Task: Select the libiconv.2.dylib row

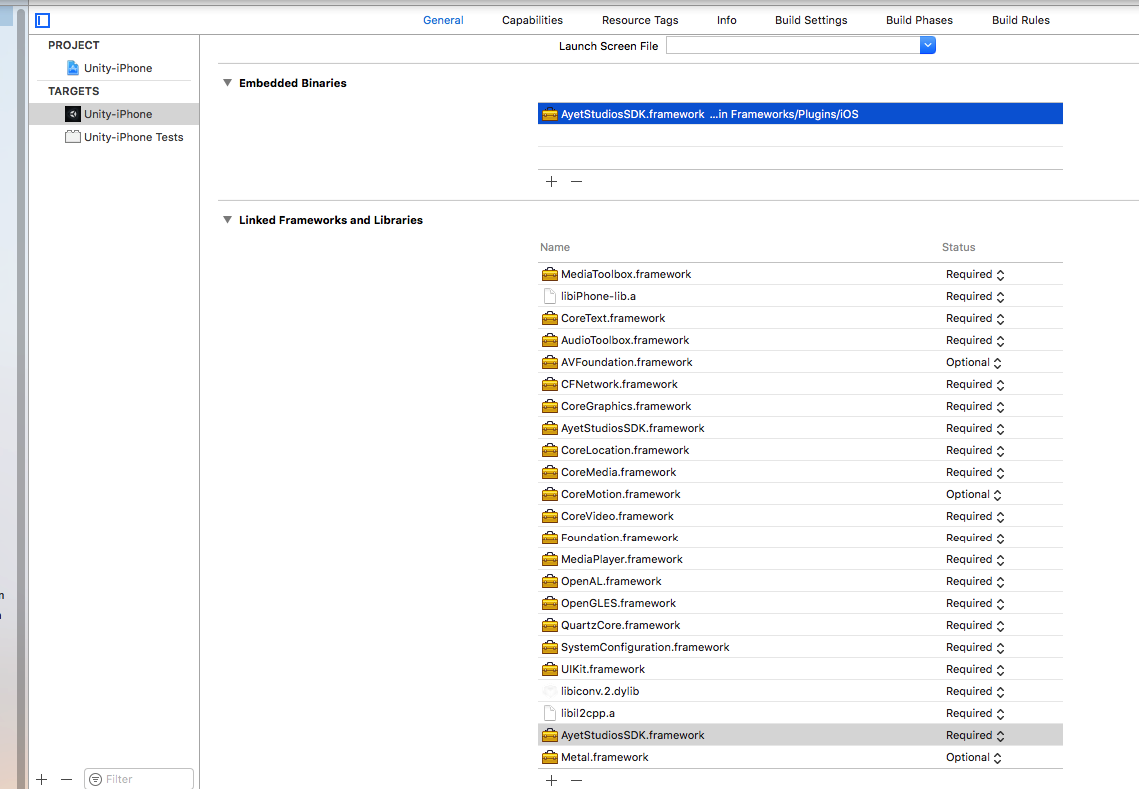Action: click(800, 692)
